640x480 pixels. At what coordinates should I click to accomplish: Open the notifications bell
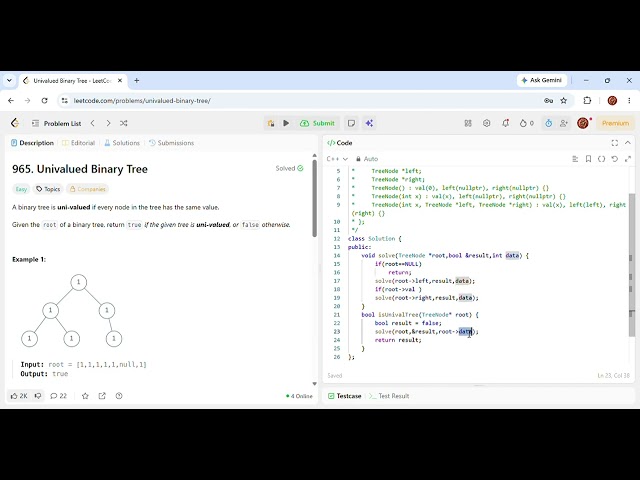tap(505, 123)
